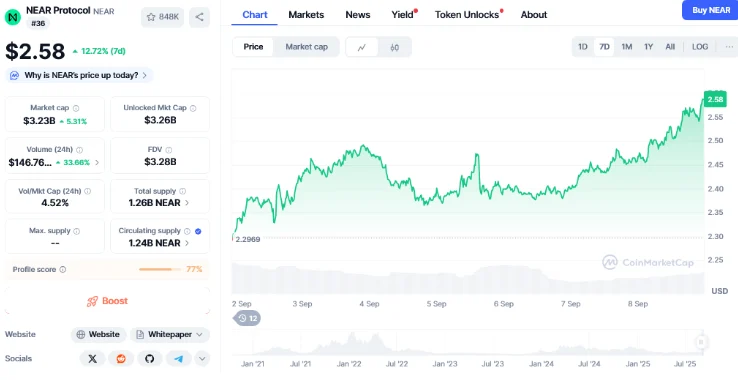738x380 pixels.
Task: Select the Price chart toggle
Action: 253,47
